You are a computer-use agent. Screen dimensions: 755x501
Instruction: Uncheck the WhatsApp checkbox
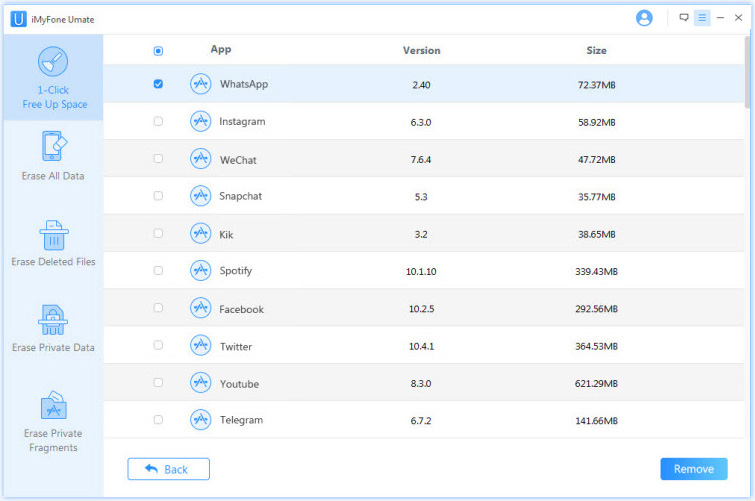coord(158,84)
